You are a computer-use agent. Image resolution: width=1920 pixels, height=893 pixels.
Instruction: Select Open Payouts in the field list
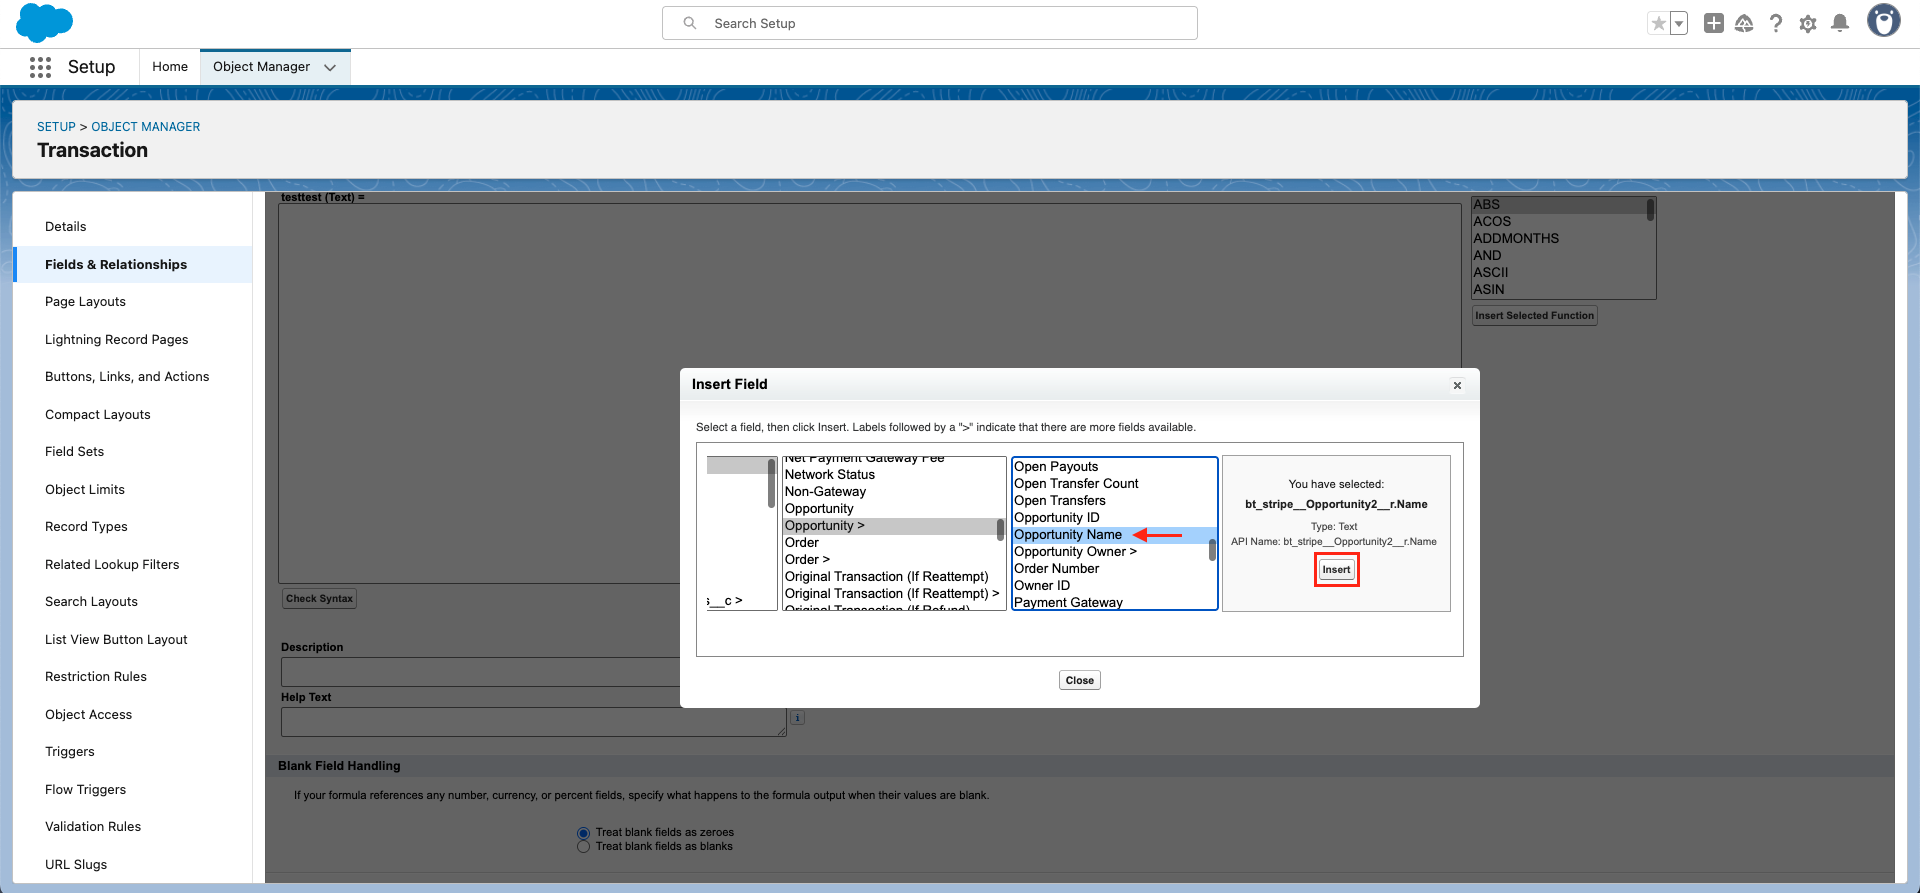[1110, 467]
